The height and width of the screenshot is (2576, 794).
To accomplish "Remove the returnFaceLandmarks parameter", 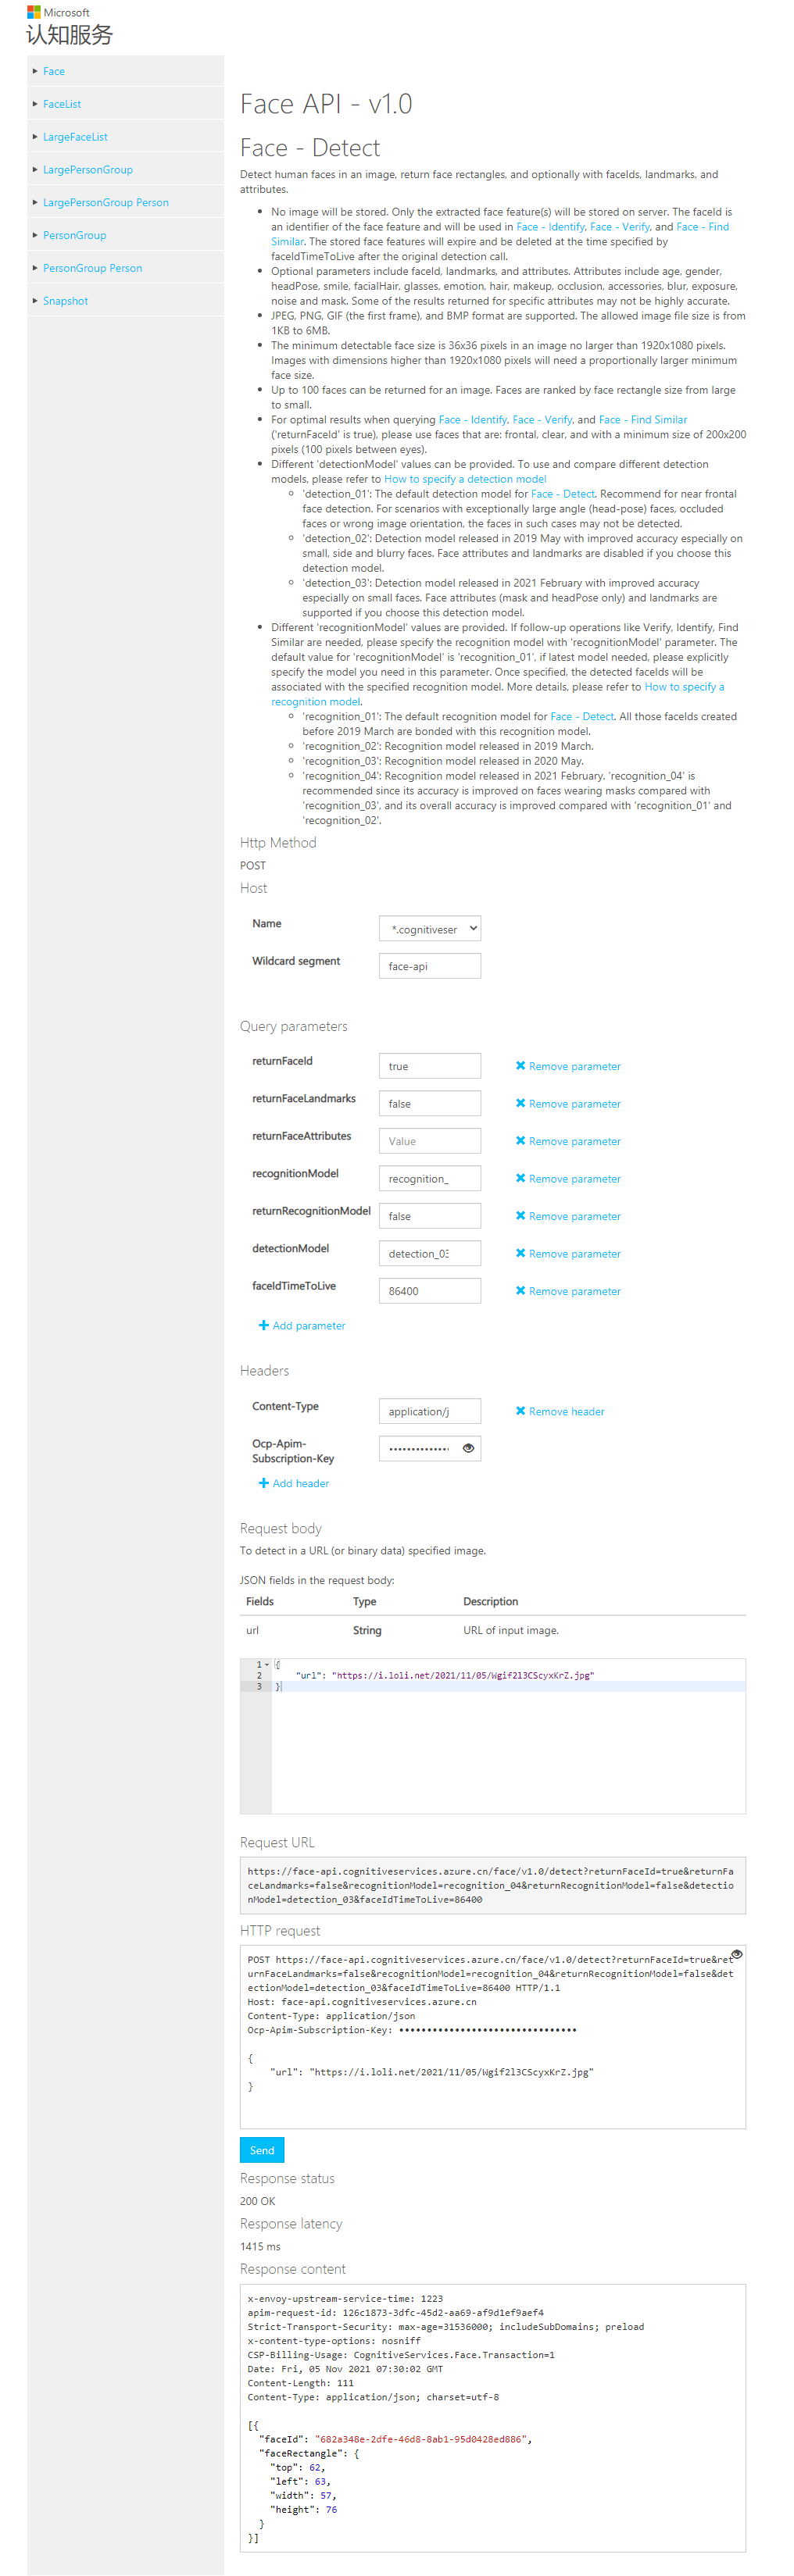I will click(x=568, y=1104).
